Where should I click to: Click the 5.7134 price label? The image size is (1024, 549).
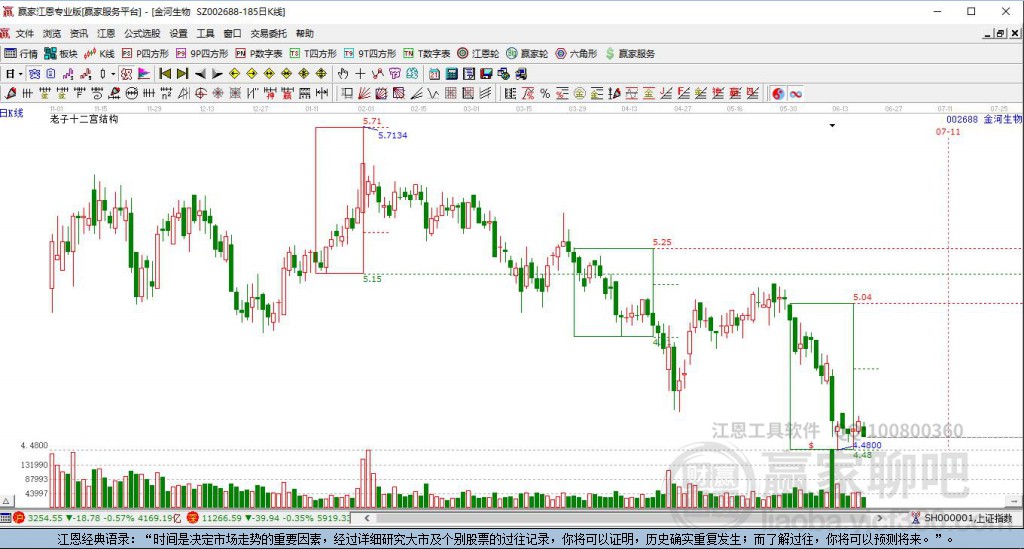pyautogui.click(x=392, y=135)
